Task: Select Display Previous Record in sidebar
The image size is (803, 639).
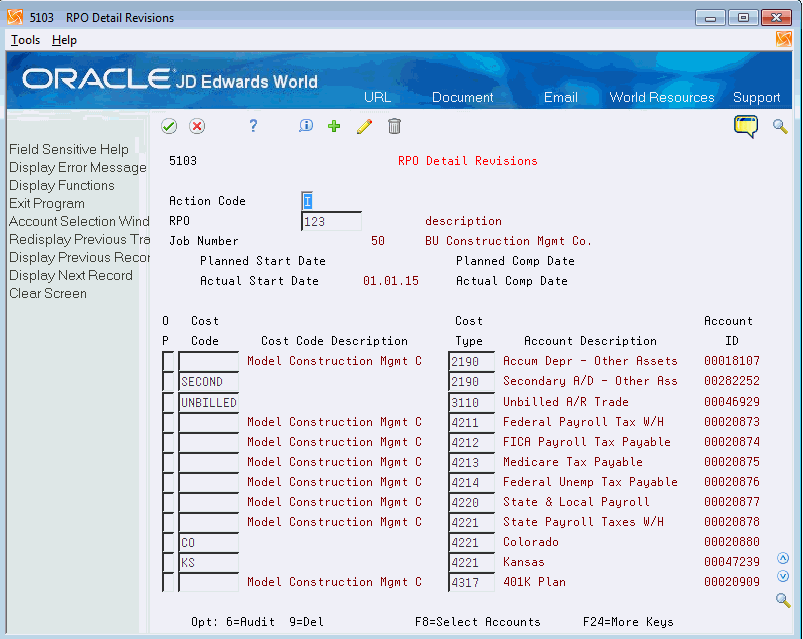Action: point(79,257)
